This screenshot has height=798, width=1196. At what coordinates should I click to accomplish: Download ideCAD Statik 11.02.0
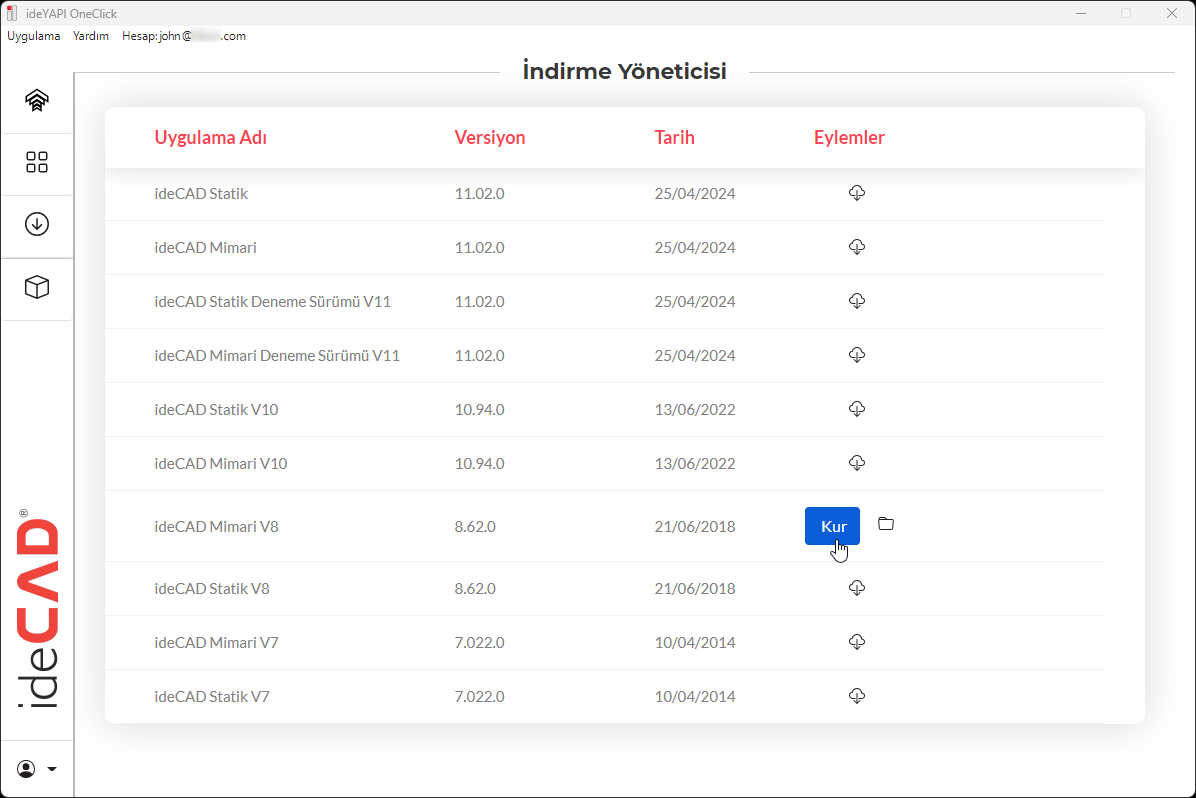[857, 193]
